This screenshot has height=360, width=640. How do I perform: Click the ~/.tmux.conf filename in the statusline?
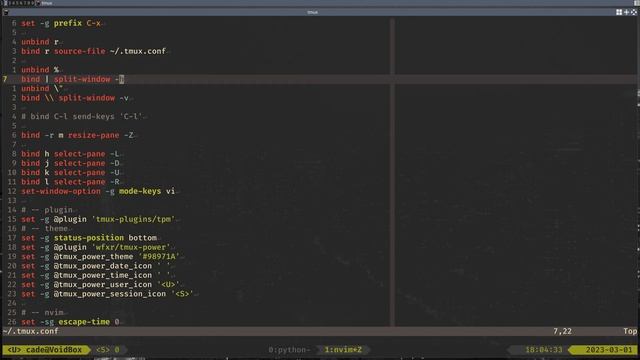tap(31, 331)
